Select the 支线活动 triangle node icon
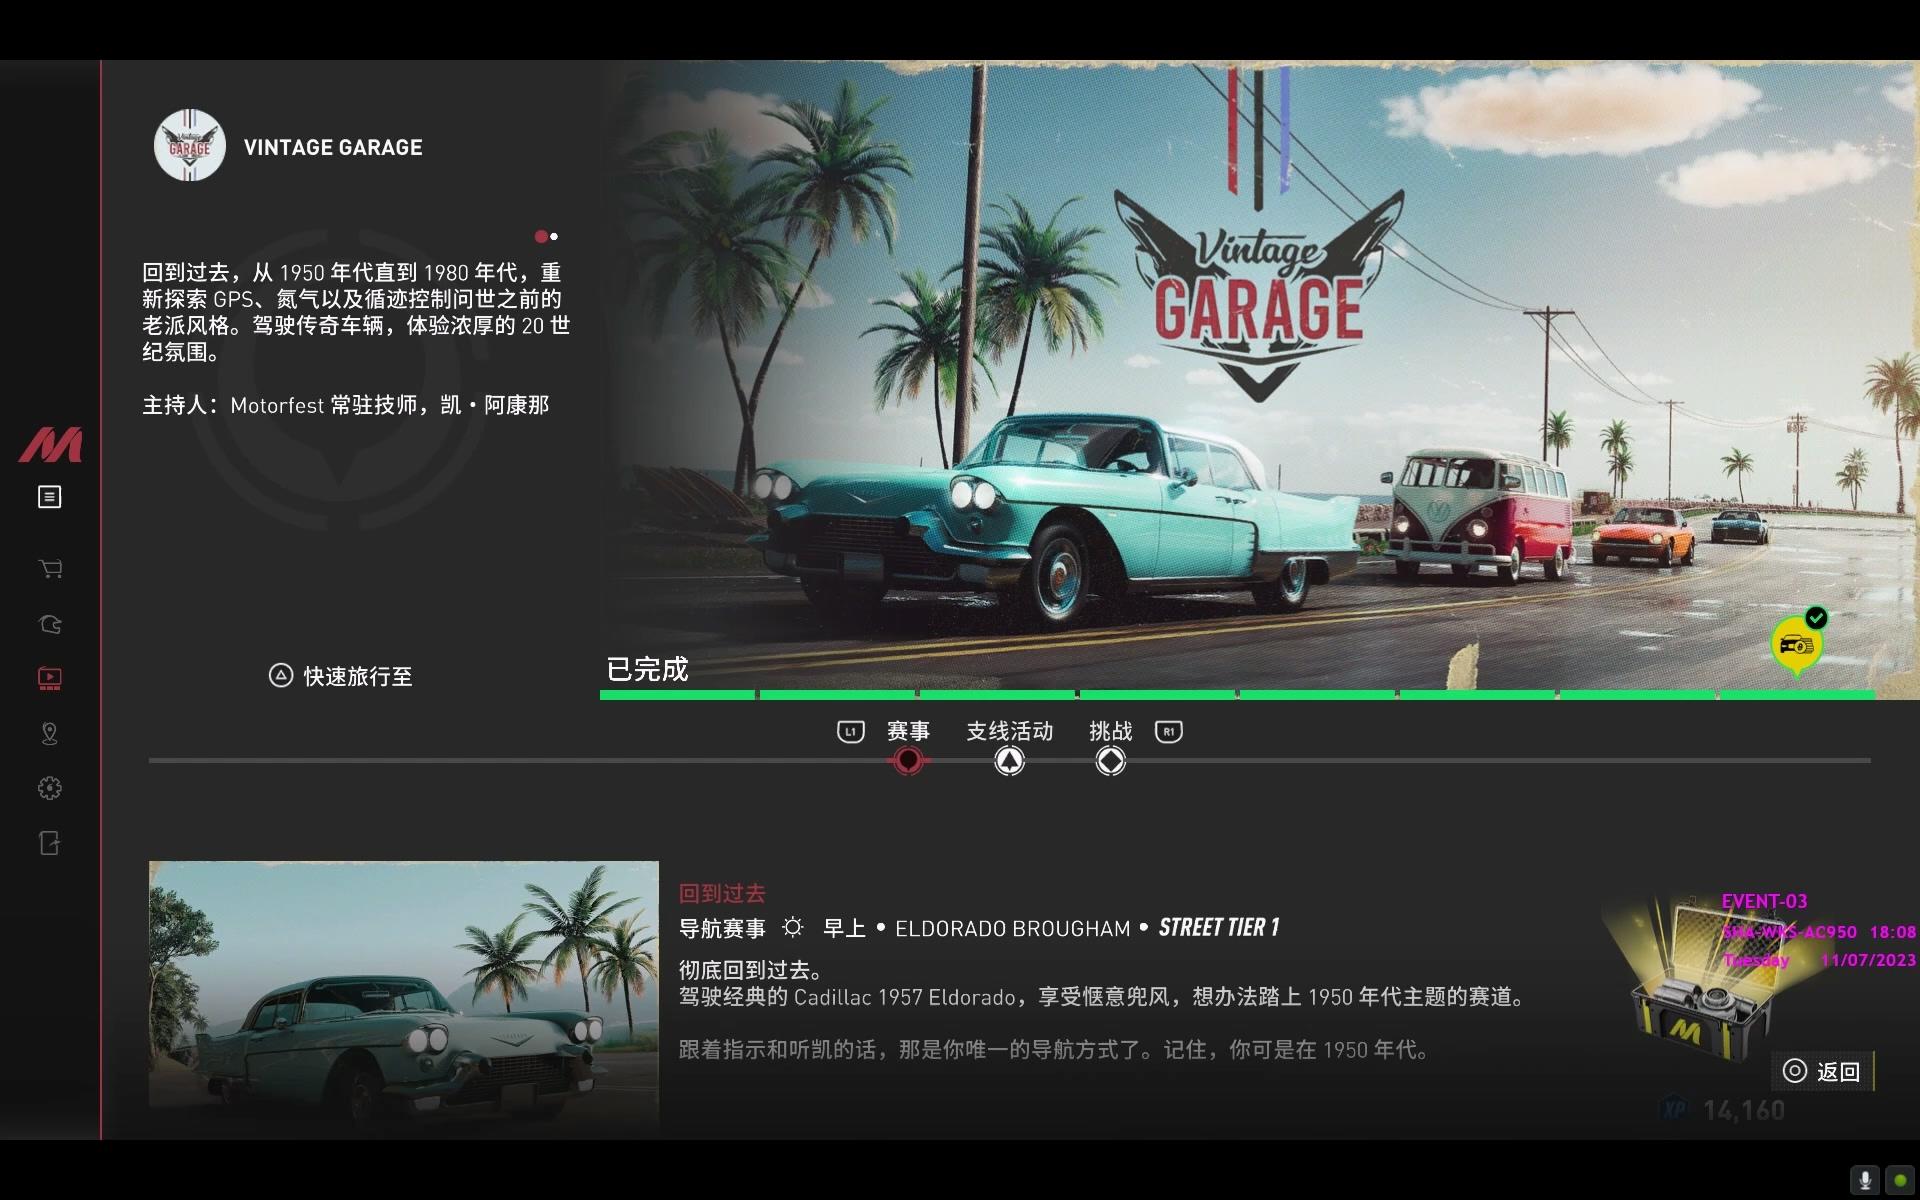Screen dimensions: 1920x1200 click(1010, 761)
